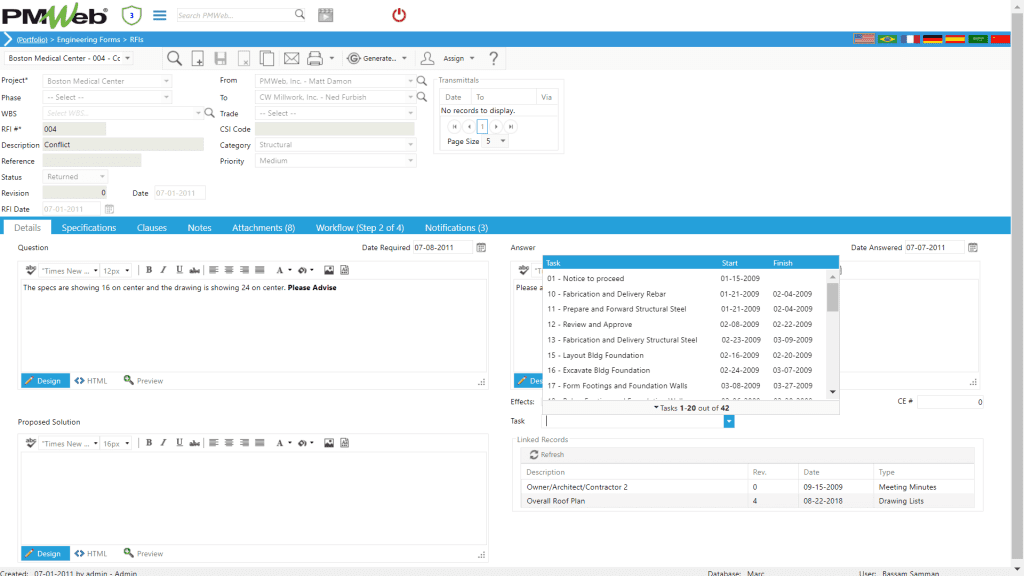The width and height of the screenshot is (1024, 576).
Task: Open the Attachments (8) tab
Action: [x=263, y=227]
